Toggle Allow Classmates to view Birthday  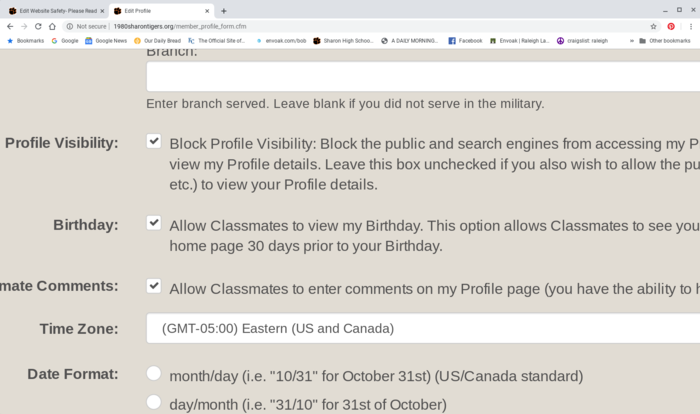point(154,222)
